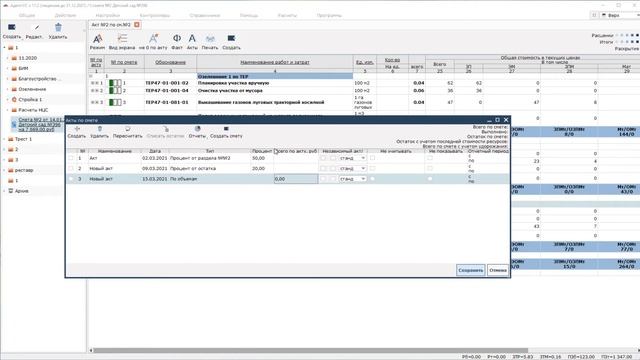
Task: Open the 'станд' dropdown in row 2
Action: tap(353, 168)
